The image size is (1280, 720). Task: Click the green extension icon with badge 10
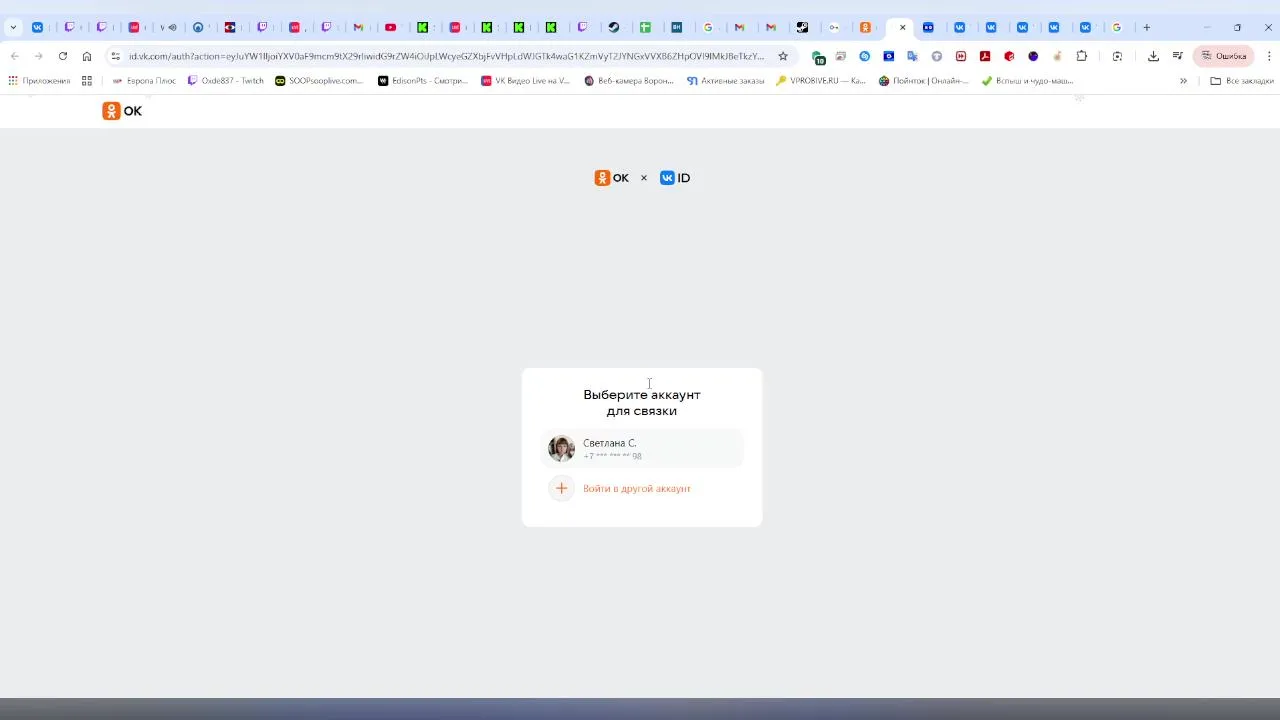818,57
